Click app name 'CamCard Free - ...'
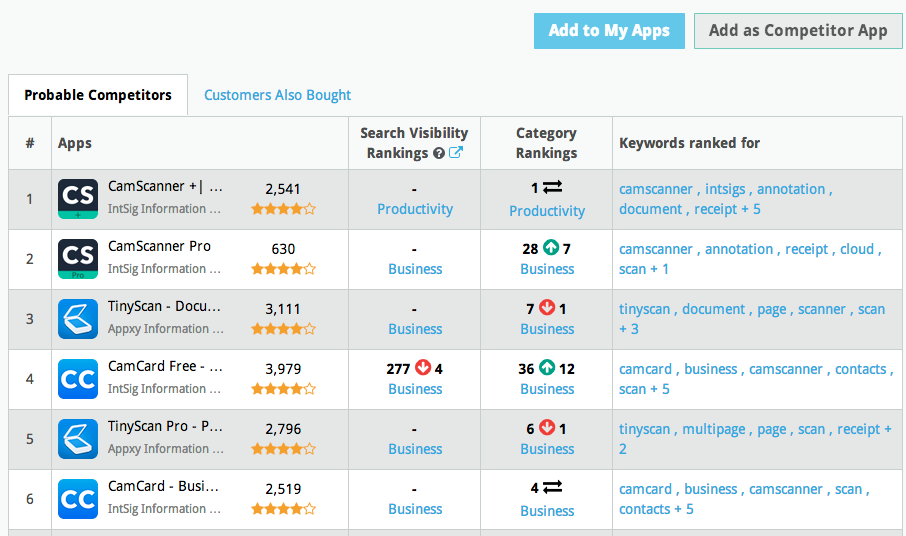The height and width of the screenshot is (536, 906). coord(165,367)
